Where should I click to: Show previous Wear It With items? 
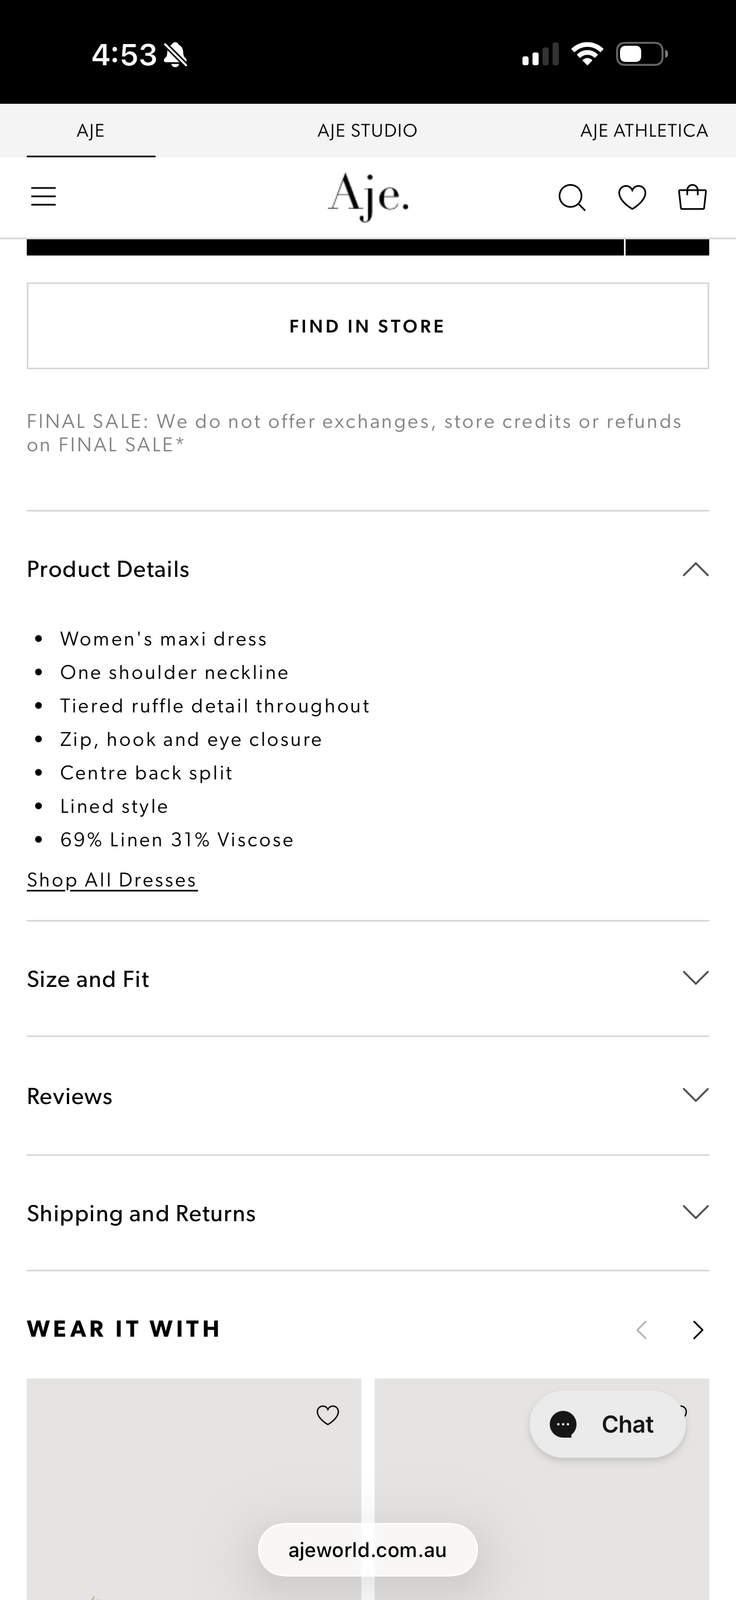(x=642, y=1329)
